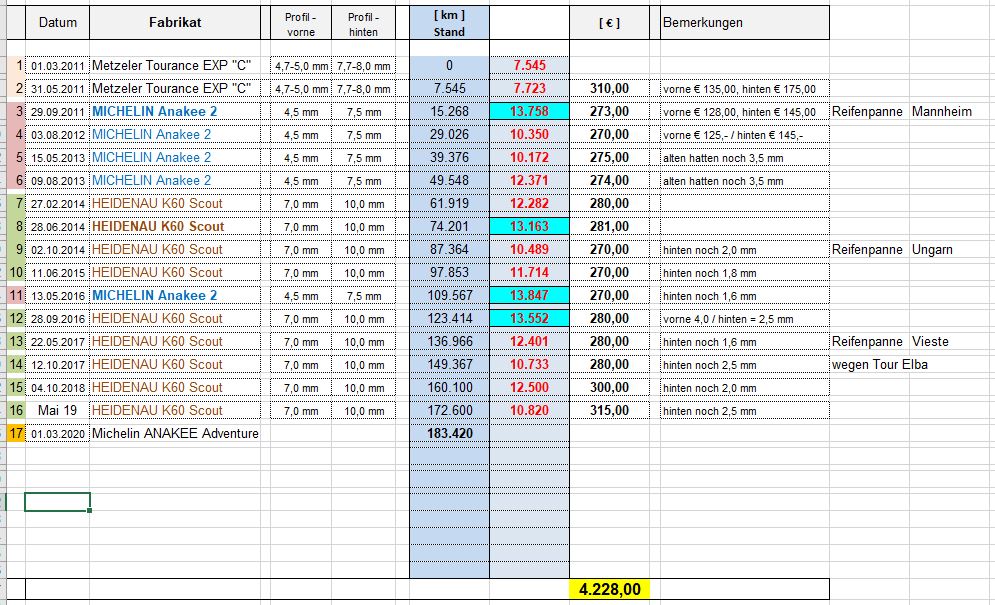Select the date cell 01.03.2020
The image size is (995, 605).
pyautogui.click(x=57, y=433)
